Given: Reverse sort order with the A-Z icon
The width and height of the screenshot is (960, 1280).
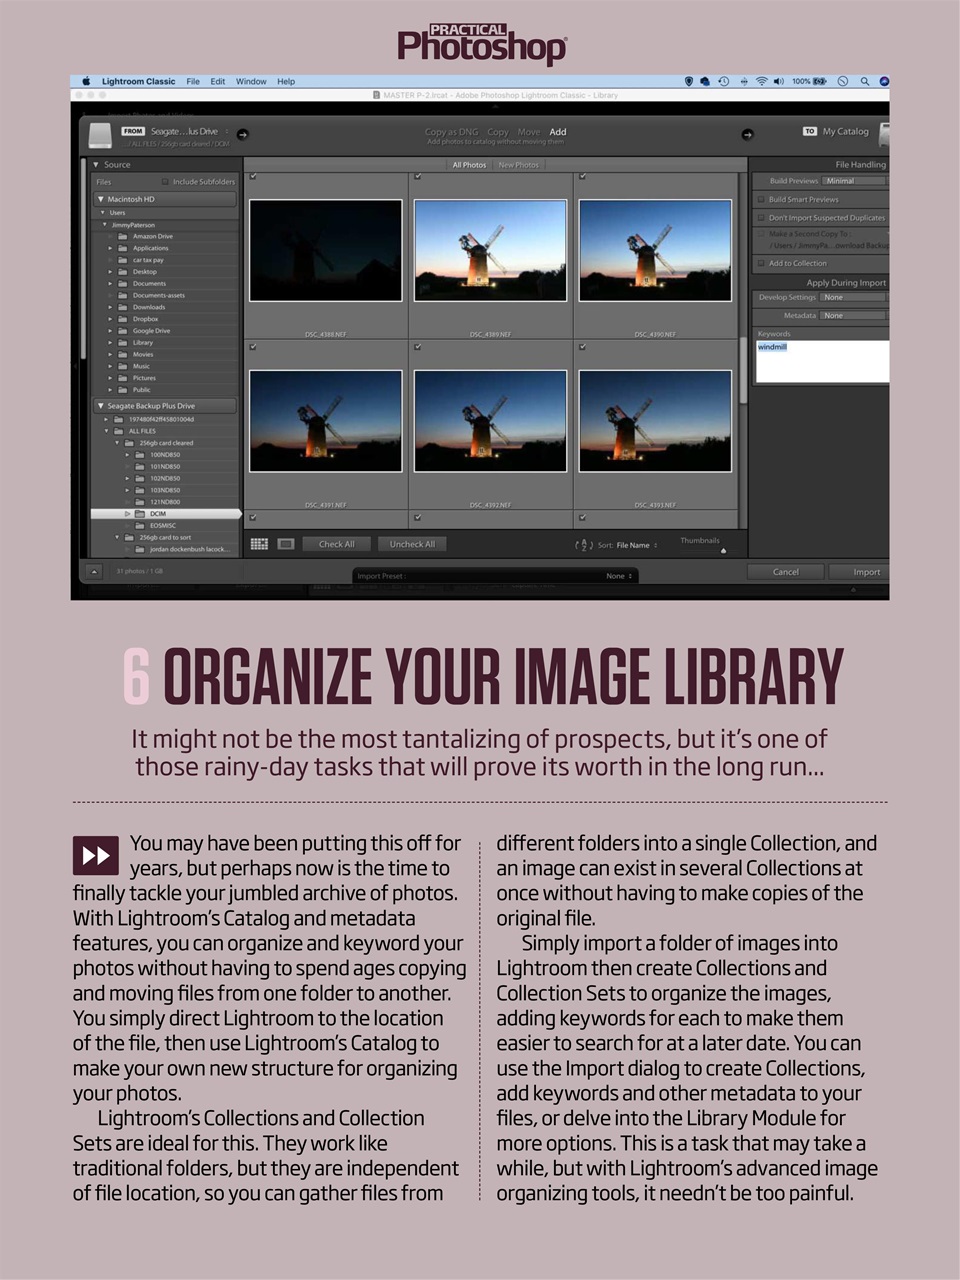Looking at the screenshot, I should tap(584, 543).
